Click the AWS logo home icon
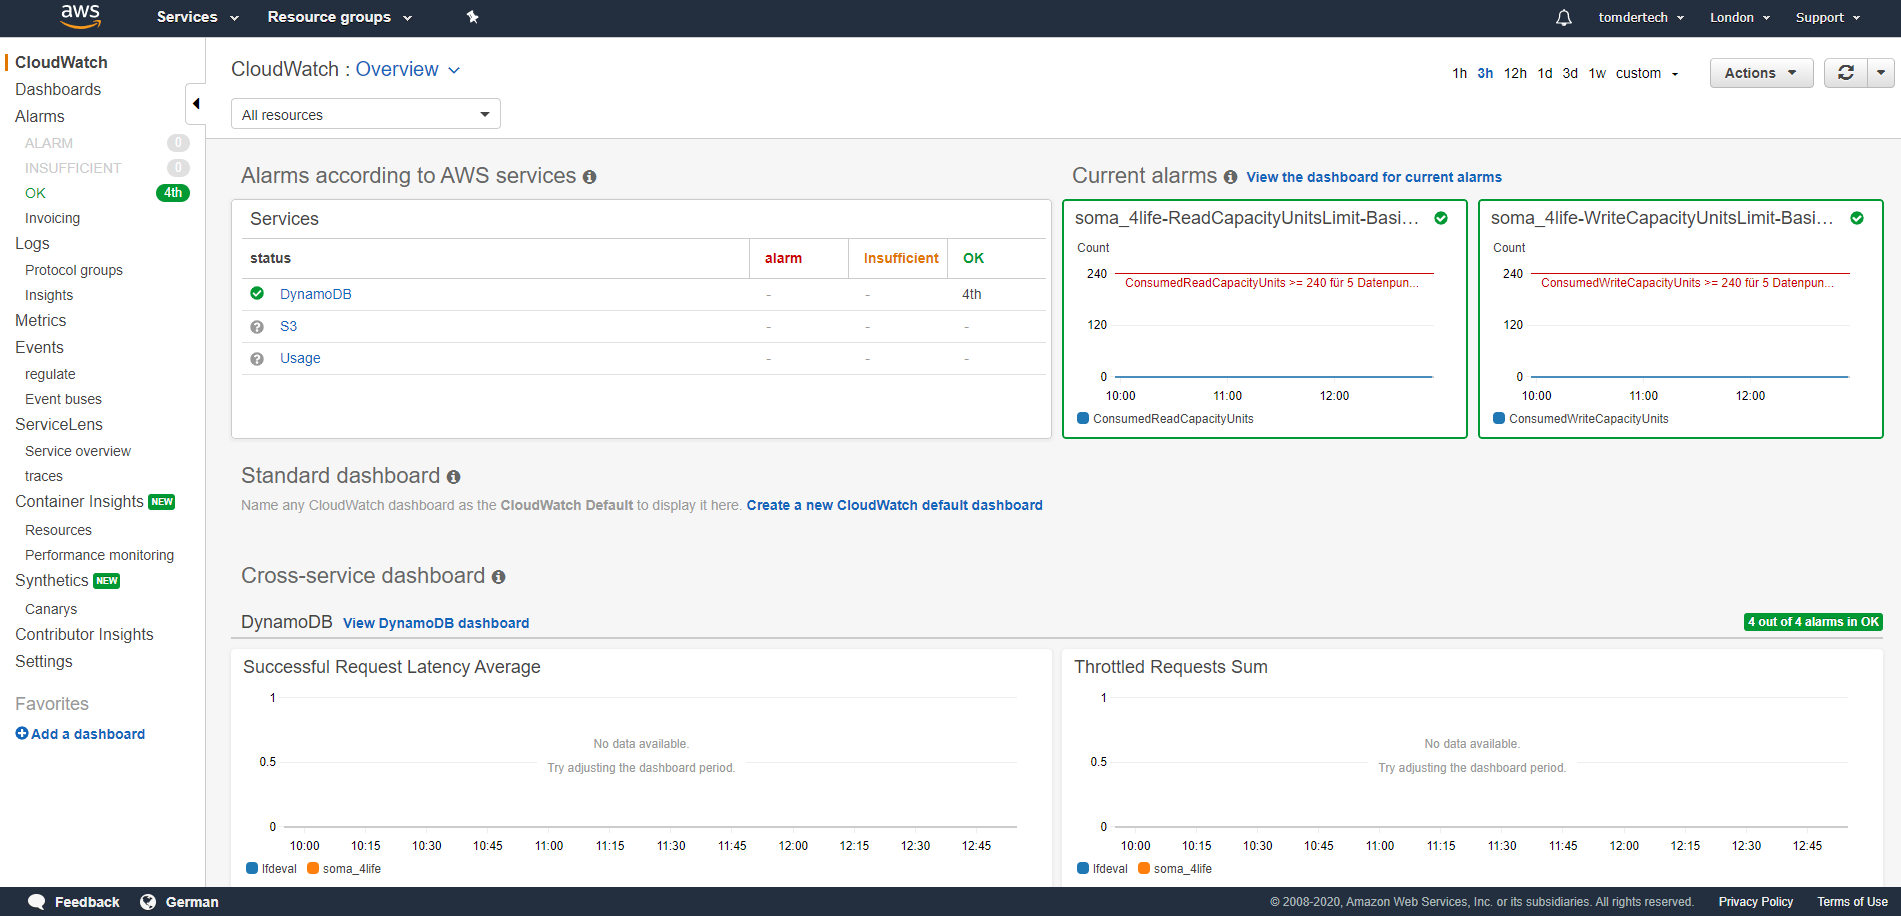The image size is (1901, 916). pos(80,16)
